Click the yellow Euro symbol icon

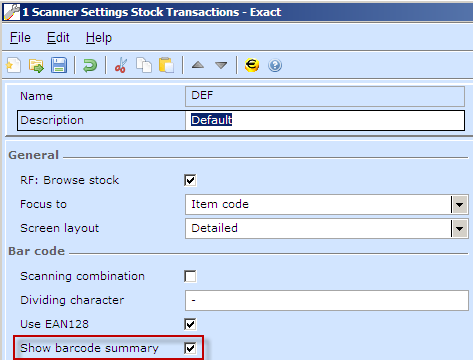252,65
